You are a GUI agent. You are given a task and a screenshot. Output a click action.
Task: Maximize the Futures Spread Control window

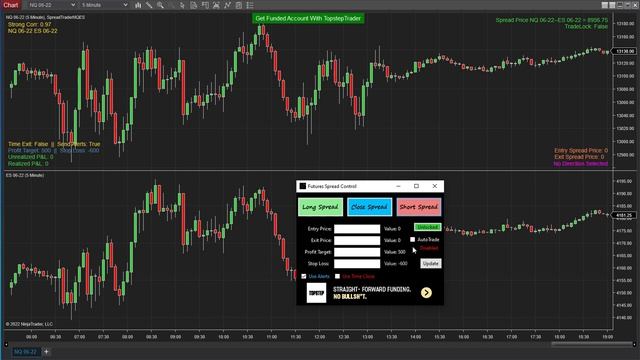(x=416, y=186)
